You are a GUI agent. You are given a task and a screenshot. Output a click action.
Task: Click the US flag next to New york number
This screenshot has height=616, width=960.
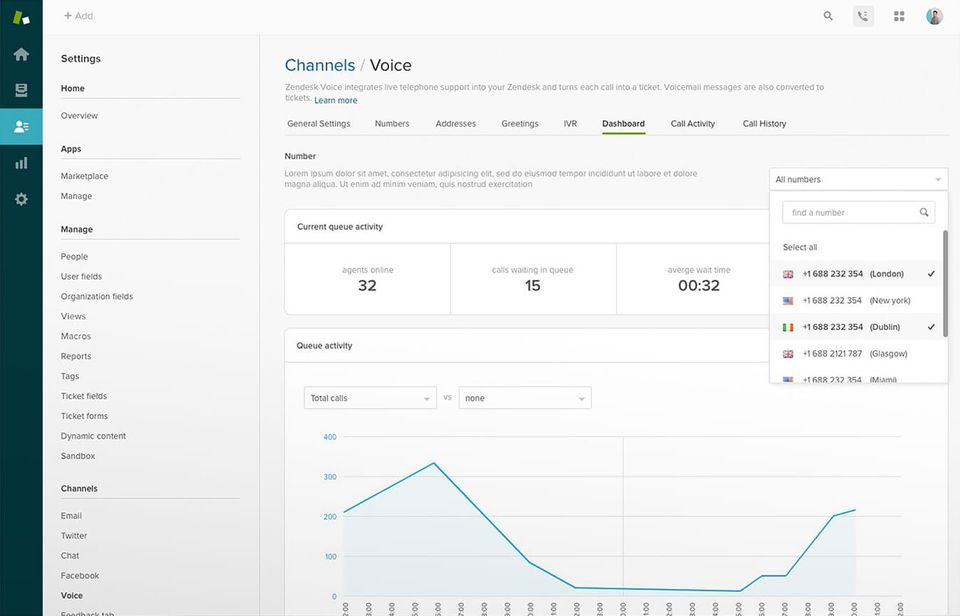(788, 301)
